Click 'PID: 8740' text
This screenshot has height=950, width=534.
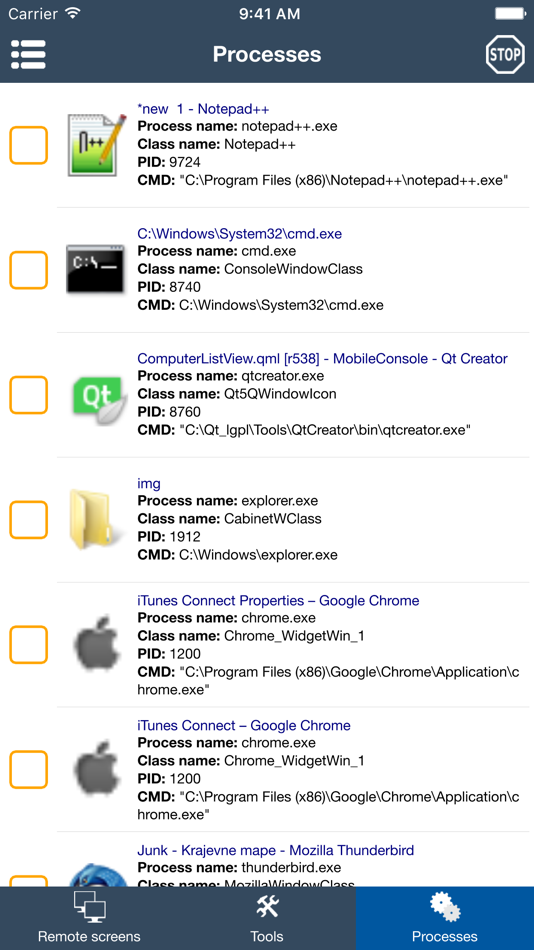pos(169,287)
